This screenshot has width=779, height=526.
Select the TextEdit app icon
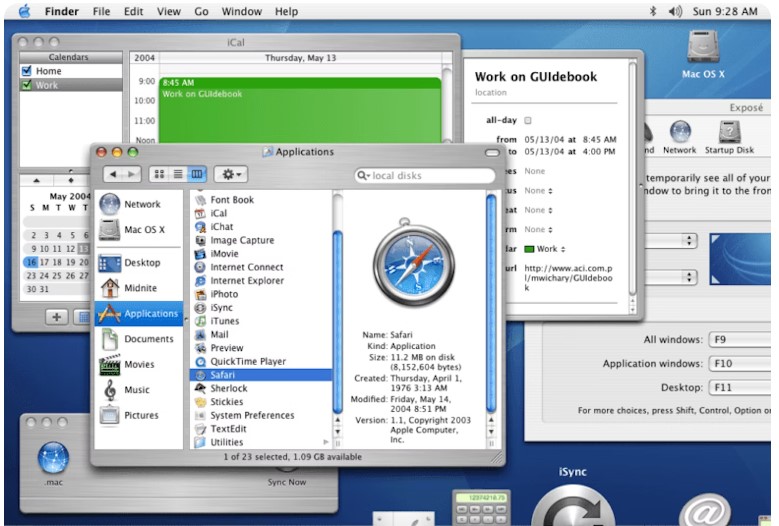tap(200, 428)
